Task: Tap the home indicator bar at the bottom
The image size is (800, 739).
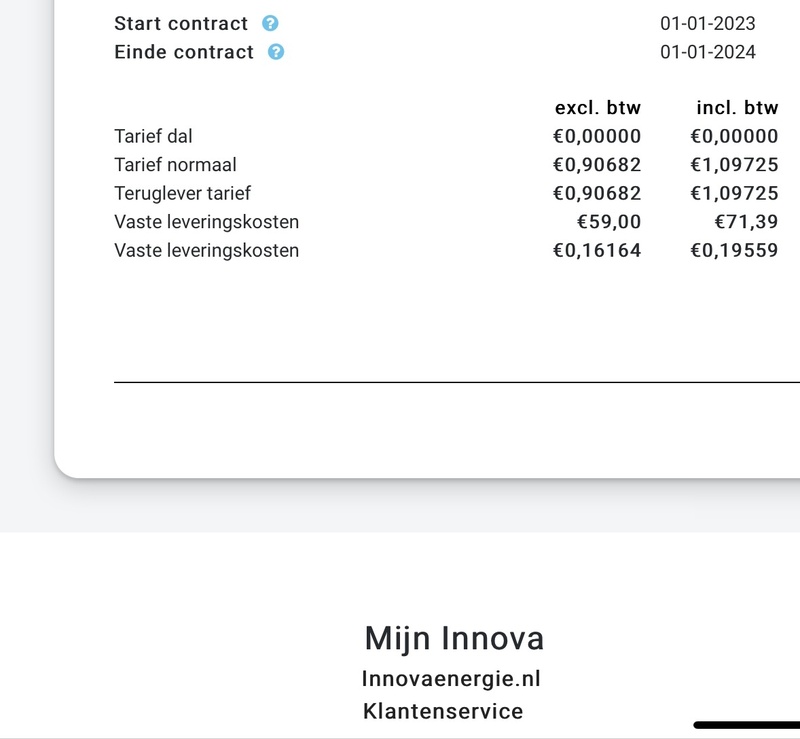Action: coord(746,725)
